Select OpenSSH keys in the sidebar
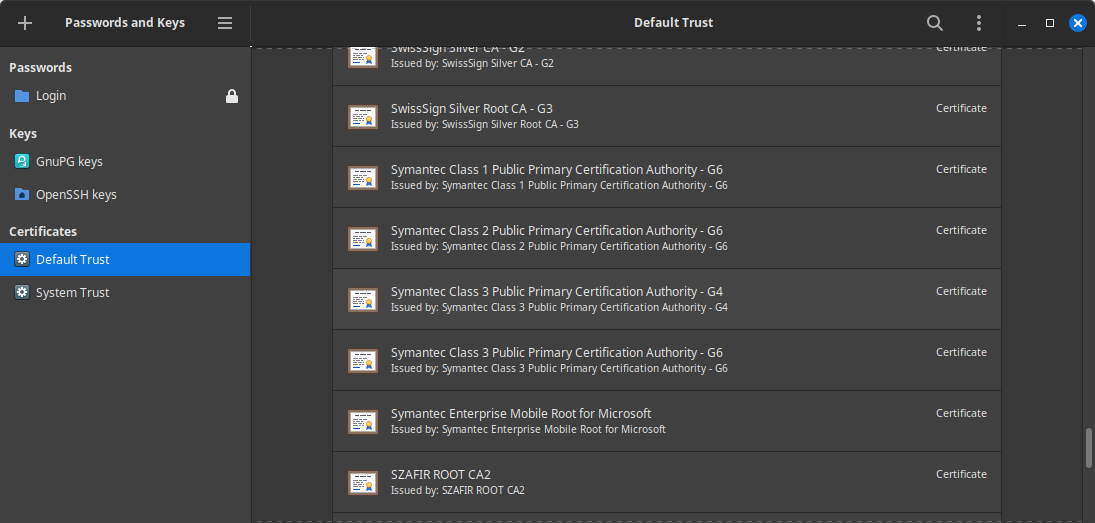Viewport: 1095px width, 523px height. coord(125,194)
